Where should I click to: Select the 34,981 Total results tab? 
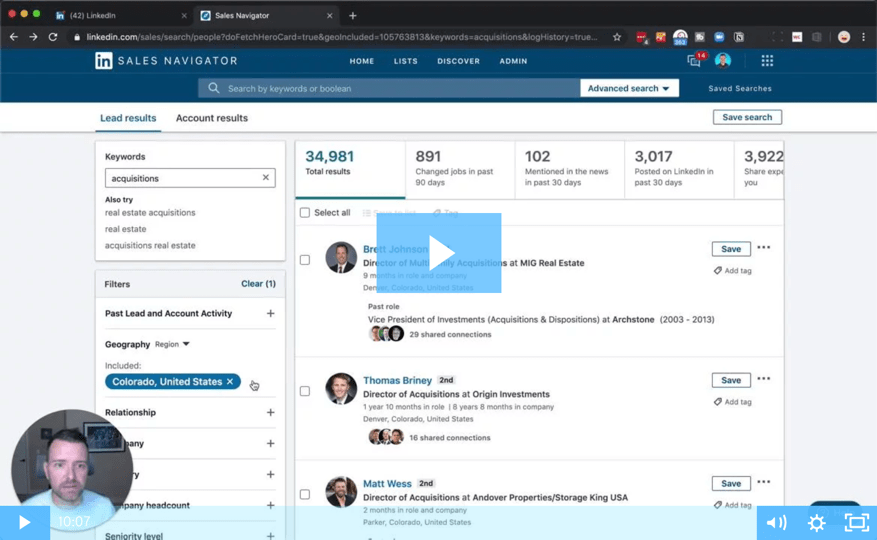350,169
